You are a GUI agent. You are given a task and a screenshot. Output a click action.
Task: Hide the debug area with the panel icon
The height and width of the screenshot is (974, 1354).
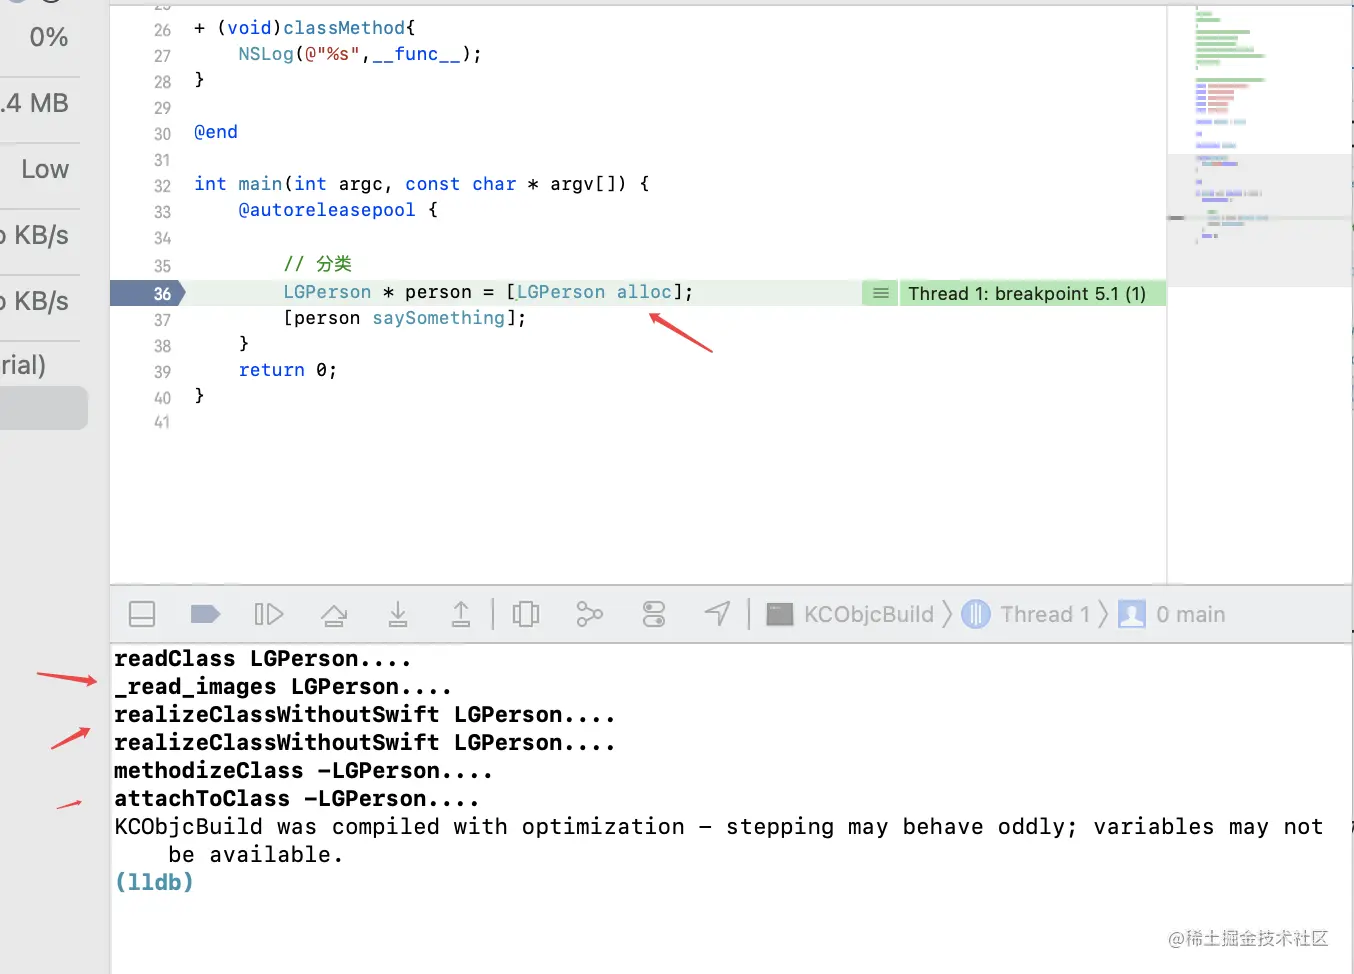[142, 614]
